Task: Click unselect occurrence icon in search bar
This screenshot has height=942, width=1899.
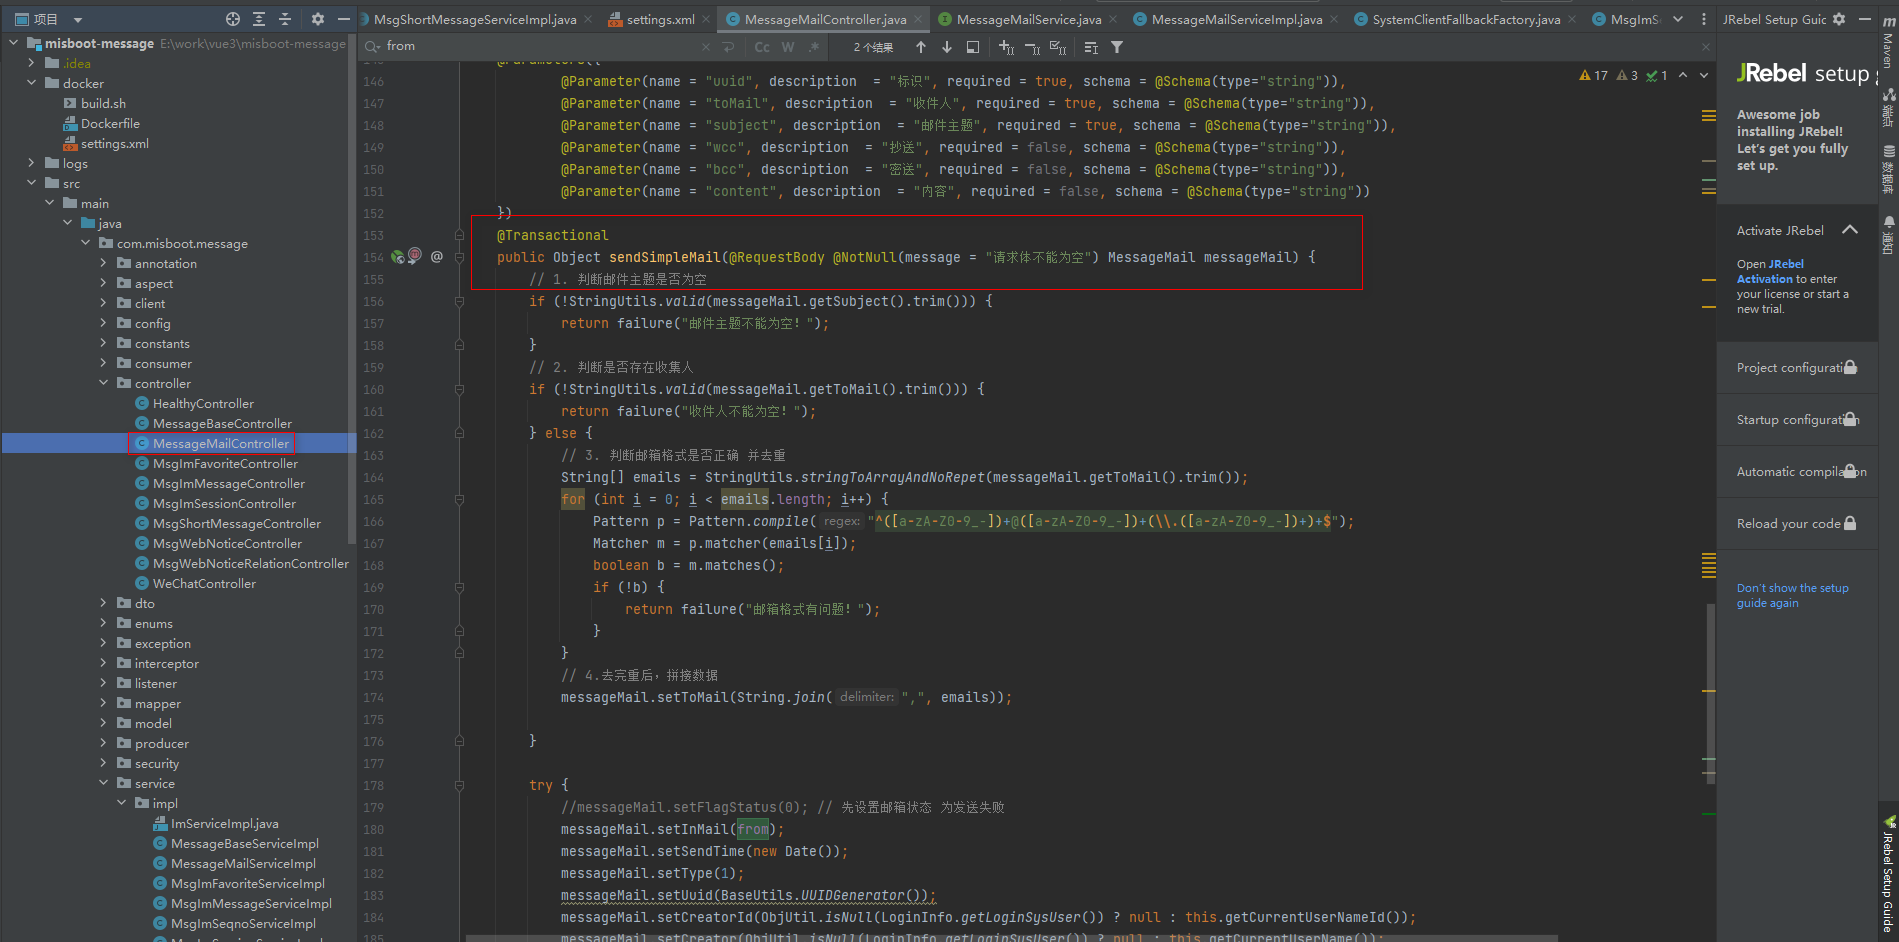Action: 1033,47
